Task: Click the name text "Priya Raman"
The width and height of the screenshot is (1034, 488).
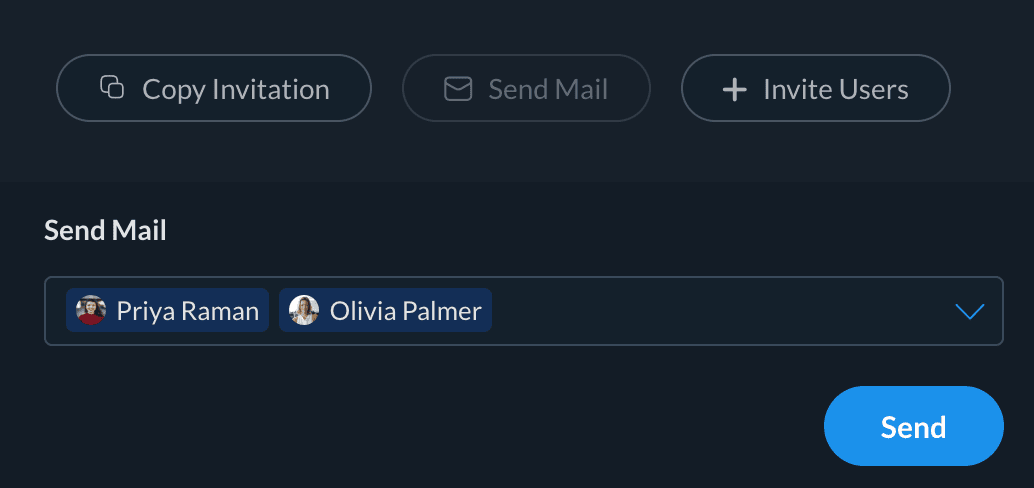Action: click(x=188, y=311)
